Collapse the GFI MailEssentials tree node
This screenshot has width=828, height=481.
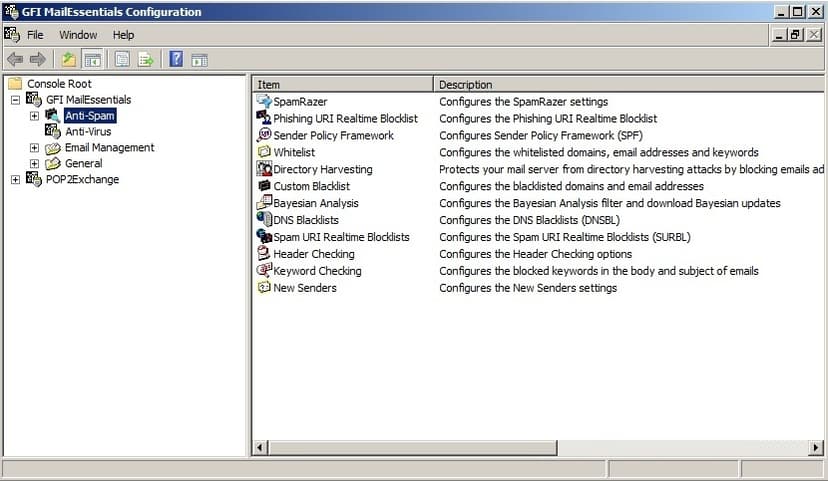pyautogui.click(x=15, y=99)
